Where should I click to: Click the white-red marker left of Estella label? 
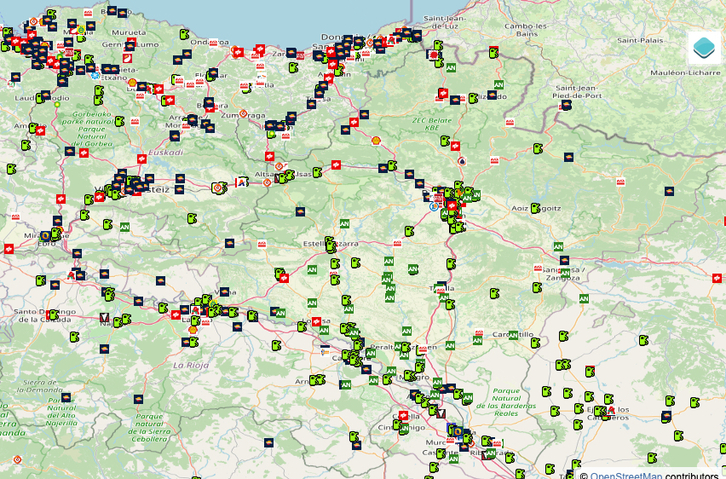(262, 243)
